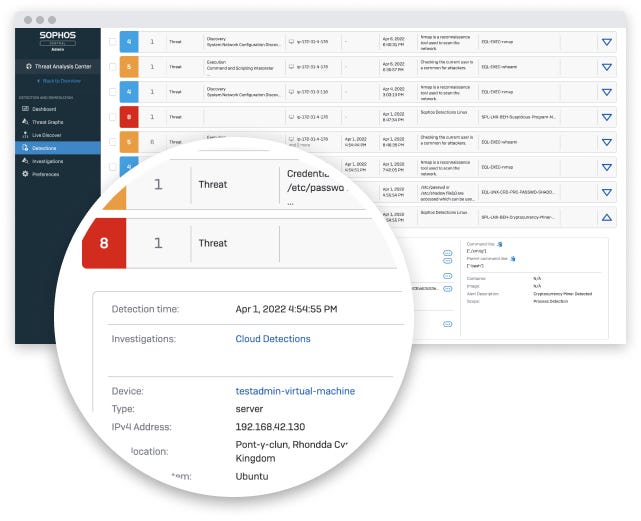Select checkbox for Apr 4 EQL-EXEC-nmap row
Image resolution: width=641 pixels, height=521 pixels.
pos(112,92)
